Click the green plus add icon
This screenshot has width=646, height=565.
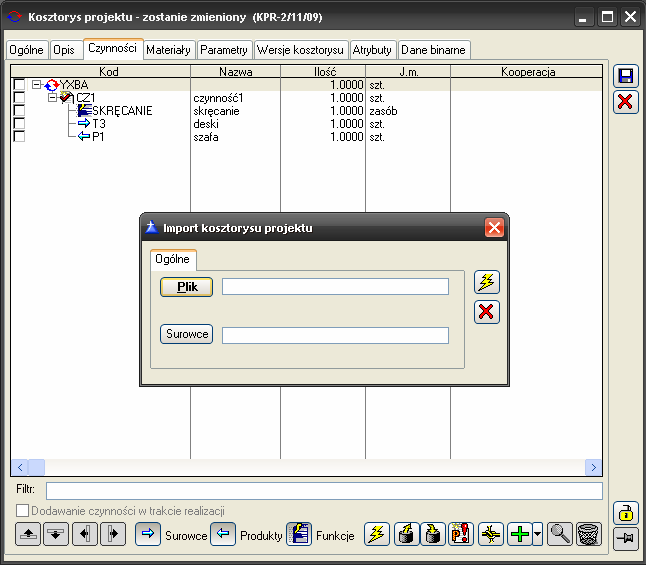tap(520, 534)
